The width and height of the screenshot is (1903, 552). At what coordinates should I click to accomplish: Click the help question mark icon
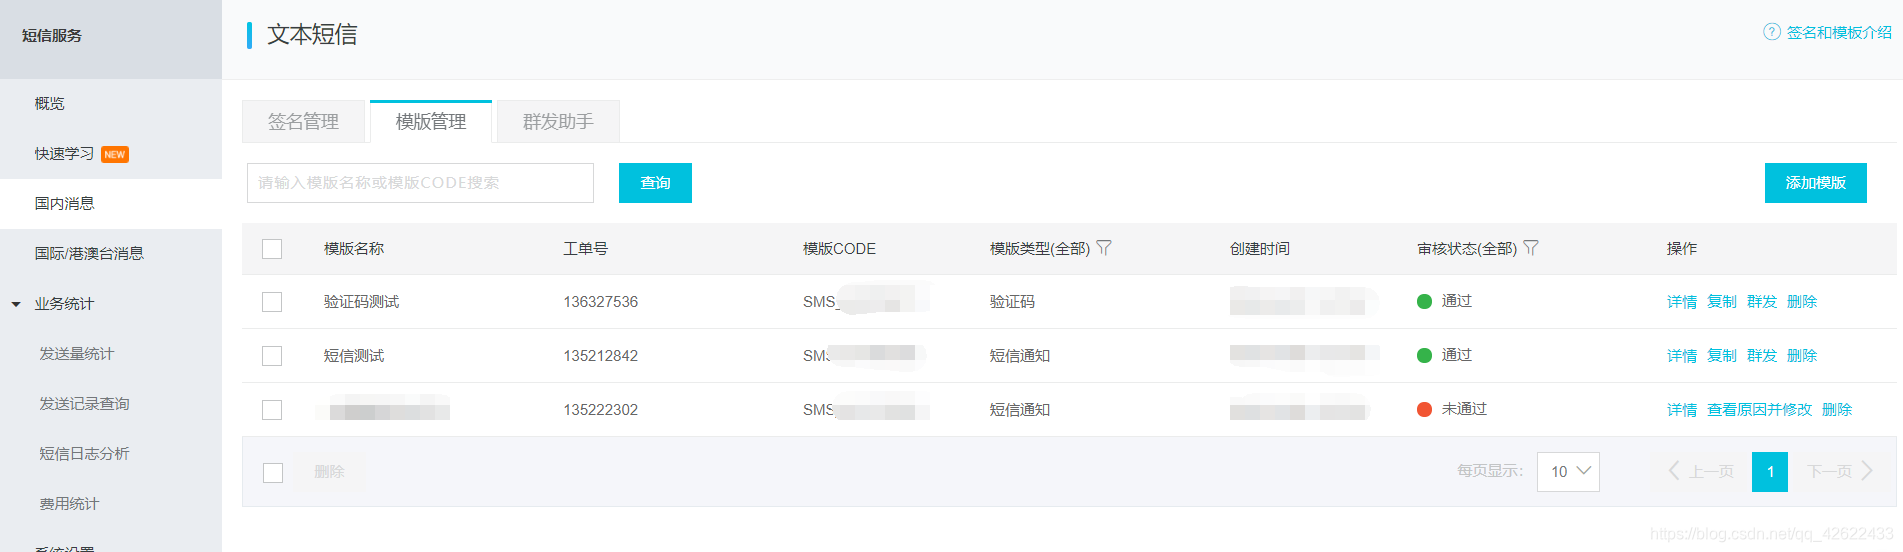[x=1771, y=32]
